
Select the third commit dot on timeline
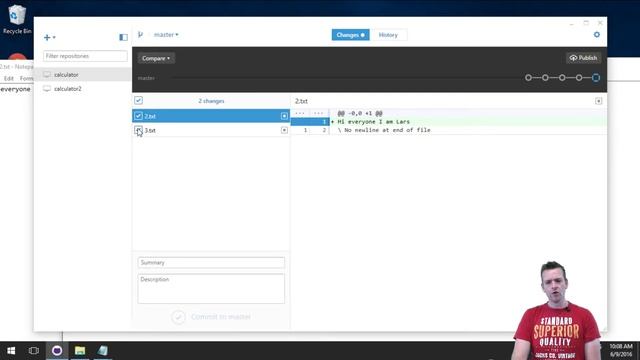(x=562, y=78)
